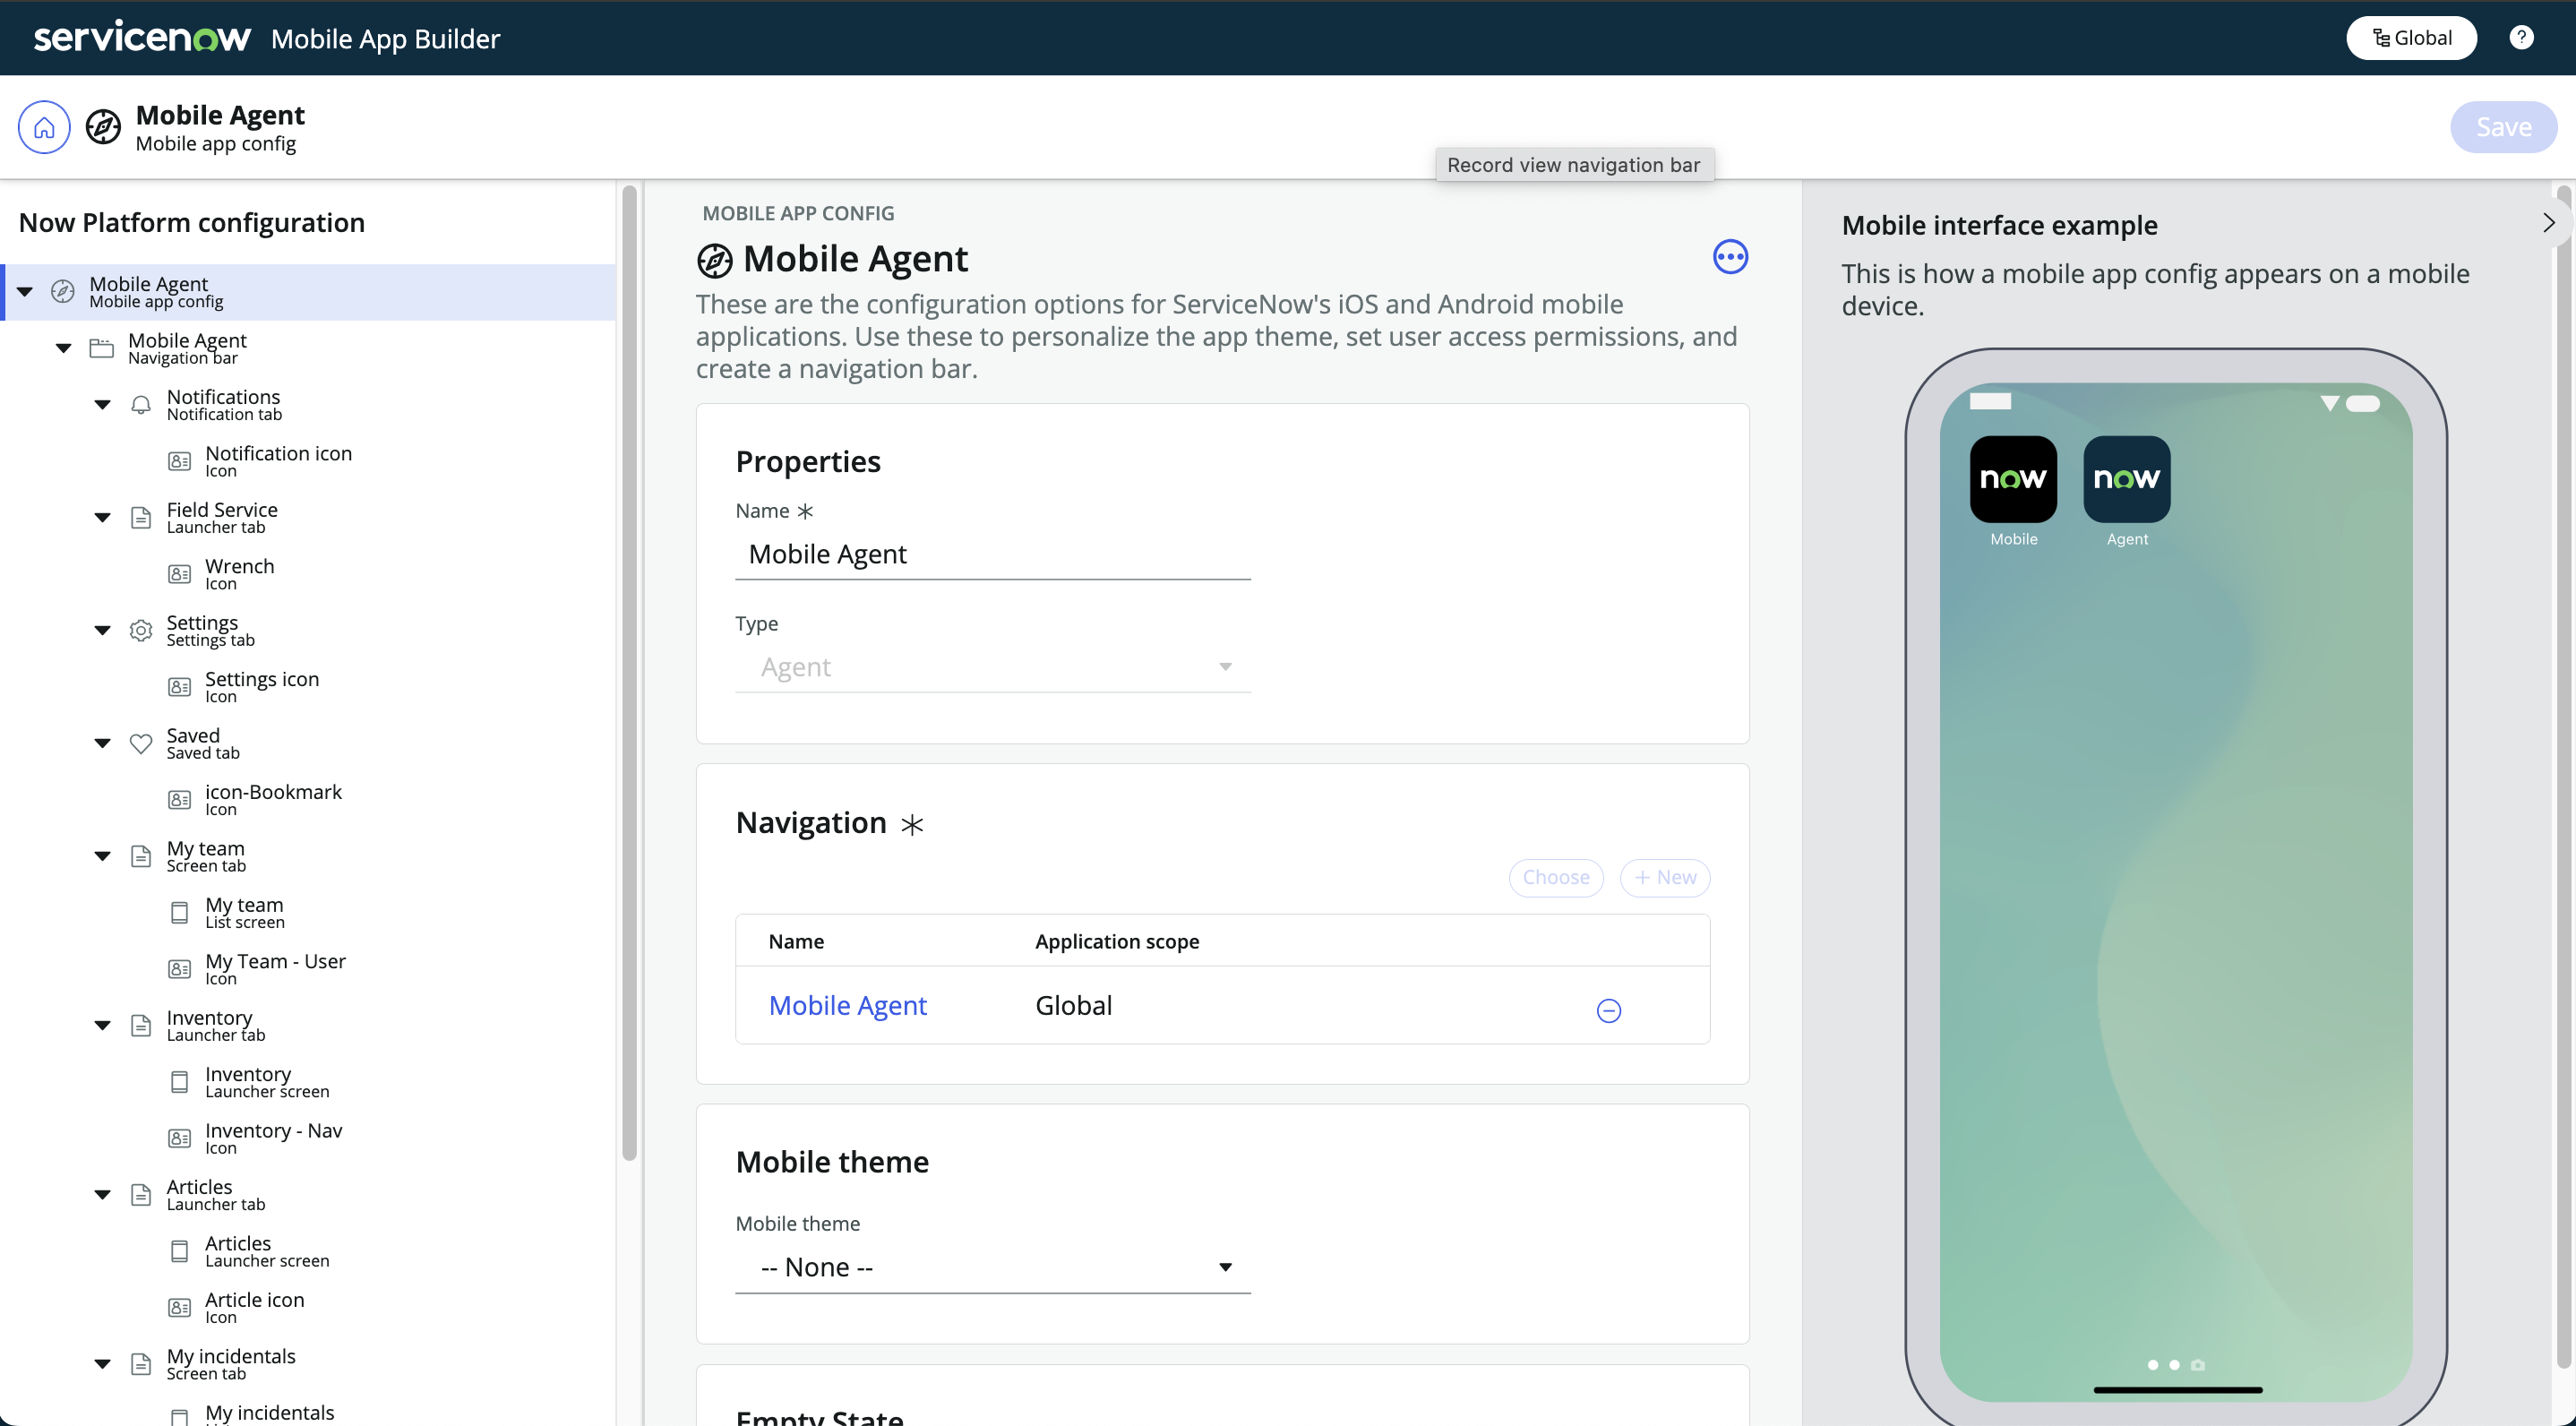Select the Wrench Icon tree row label

click(239, 574)
